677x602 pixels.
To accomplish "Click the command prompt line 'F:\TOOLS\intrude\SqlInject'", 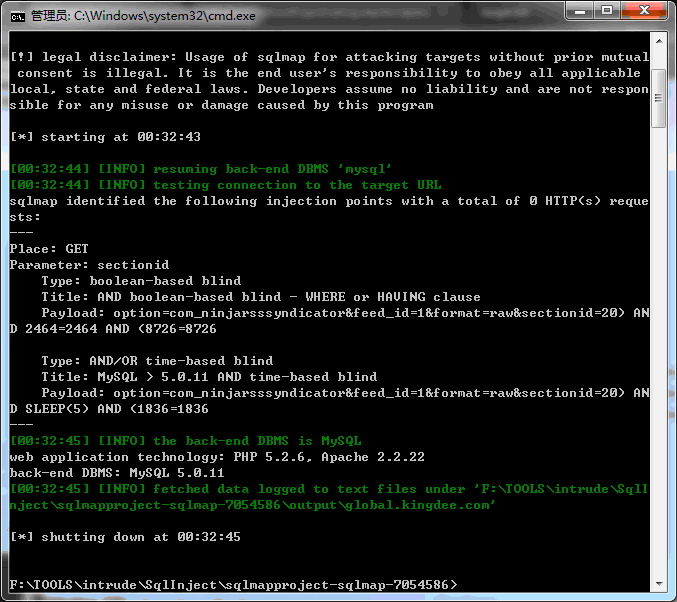I will (233, 585).
